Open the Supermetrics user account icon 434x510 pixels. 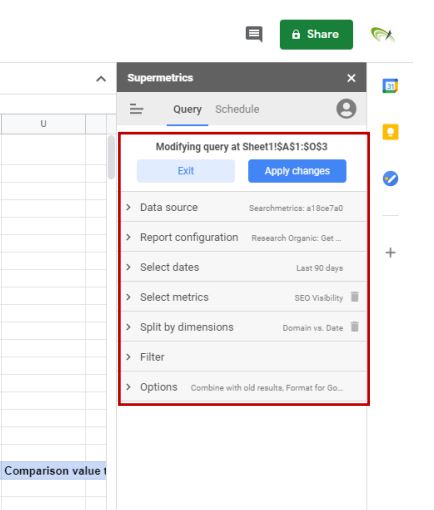tap(346, 109)
